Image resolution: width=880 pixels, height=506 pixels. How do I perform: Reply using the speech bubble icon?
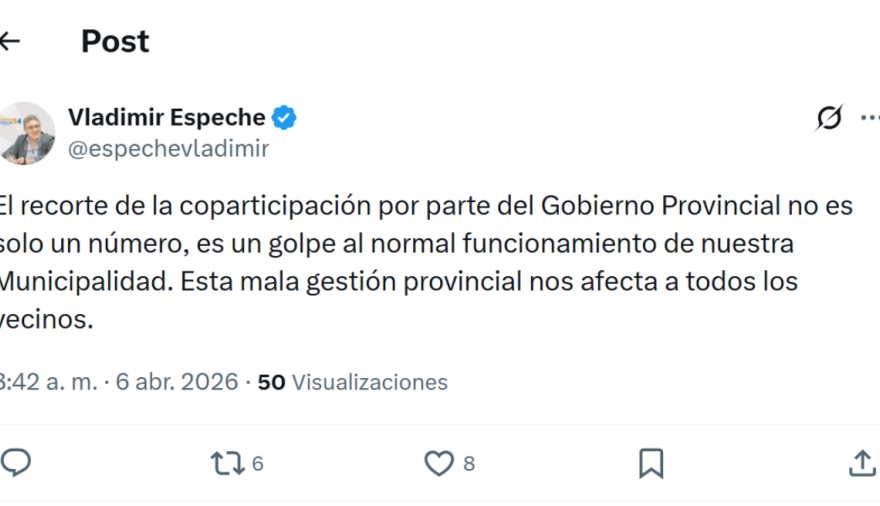point(15,462)
